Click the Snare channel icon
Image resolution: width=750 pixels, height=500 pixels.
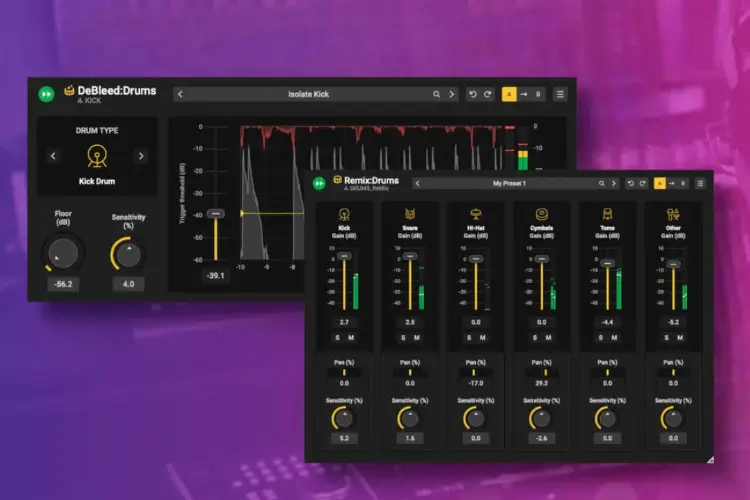pyautogui.click(x=410, y=214)
